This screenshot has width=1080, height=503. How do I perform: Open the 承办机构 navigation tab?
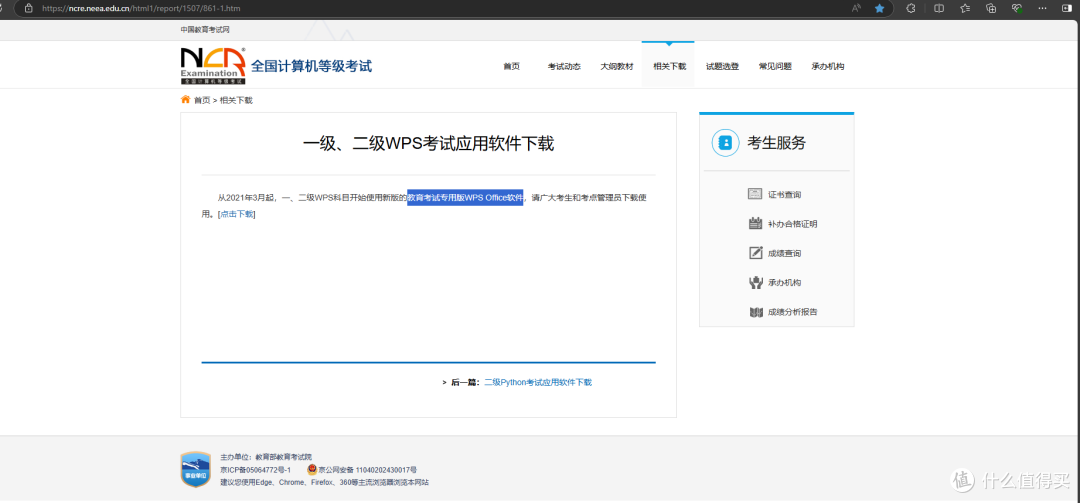click(x=828, y=66)
